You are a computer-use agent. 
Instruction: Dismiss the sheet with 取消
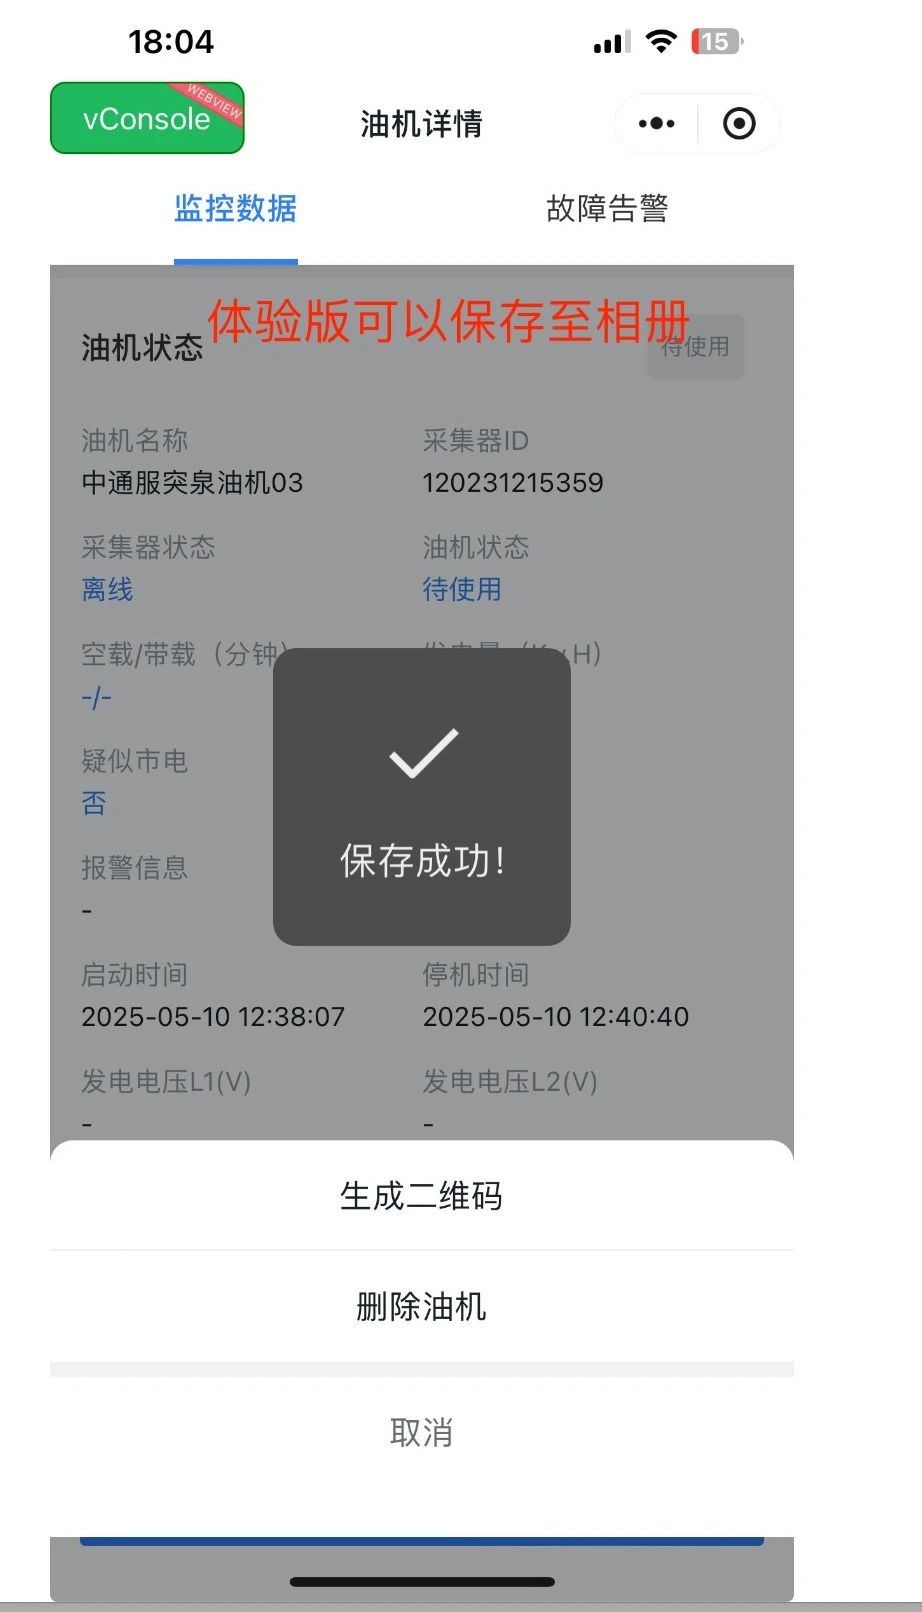click(422, 1432)
